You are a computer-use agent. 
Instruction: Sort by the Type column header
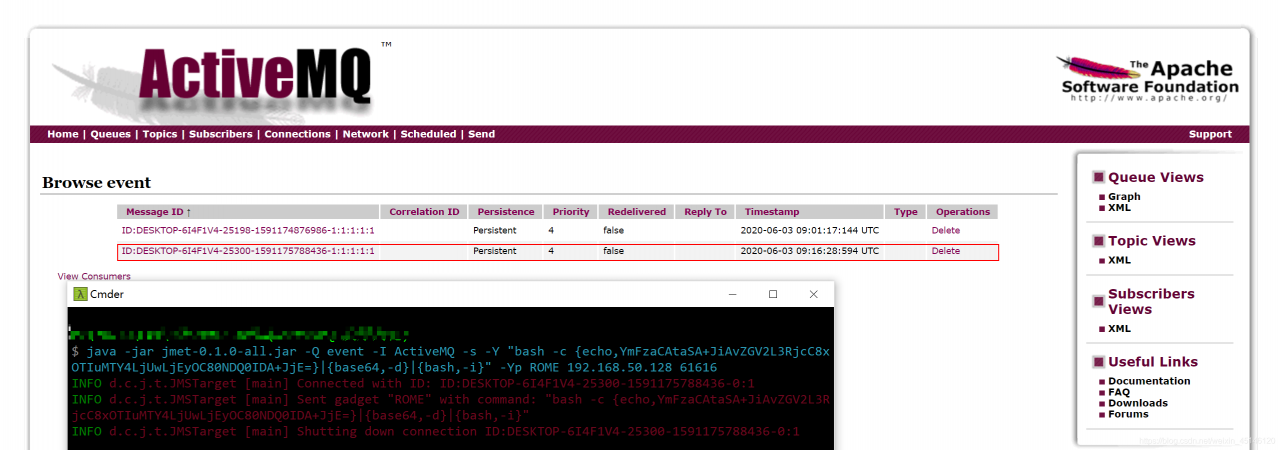click(x=906, y=212)
